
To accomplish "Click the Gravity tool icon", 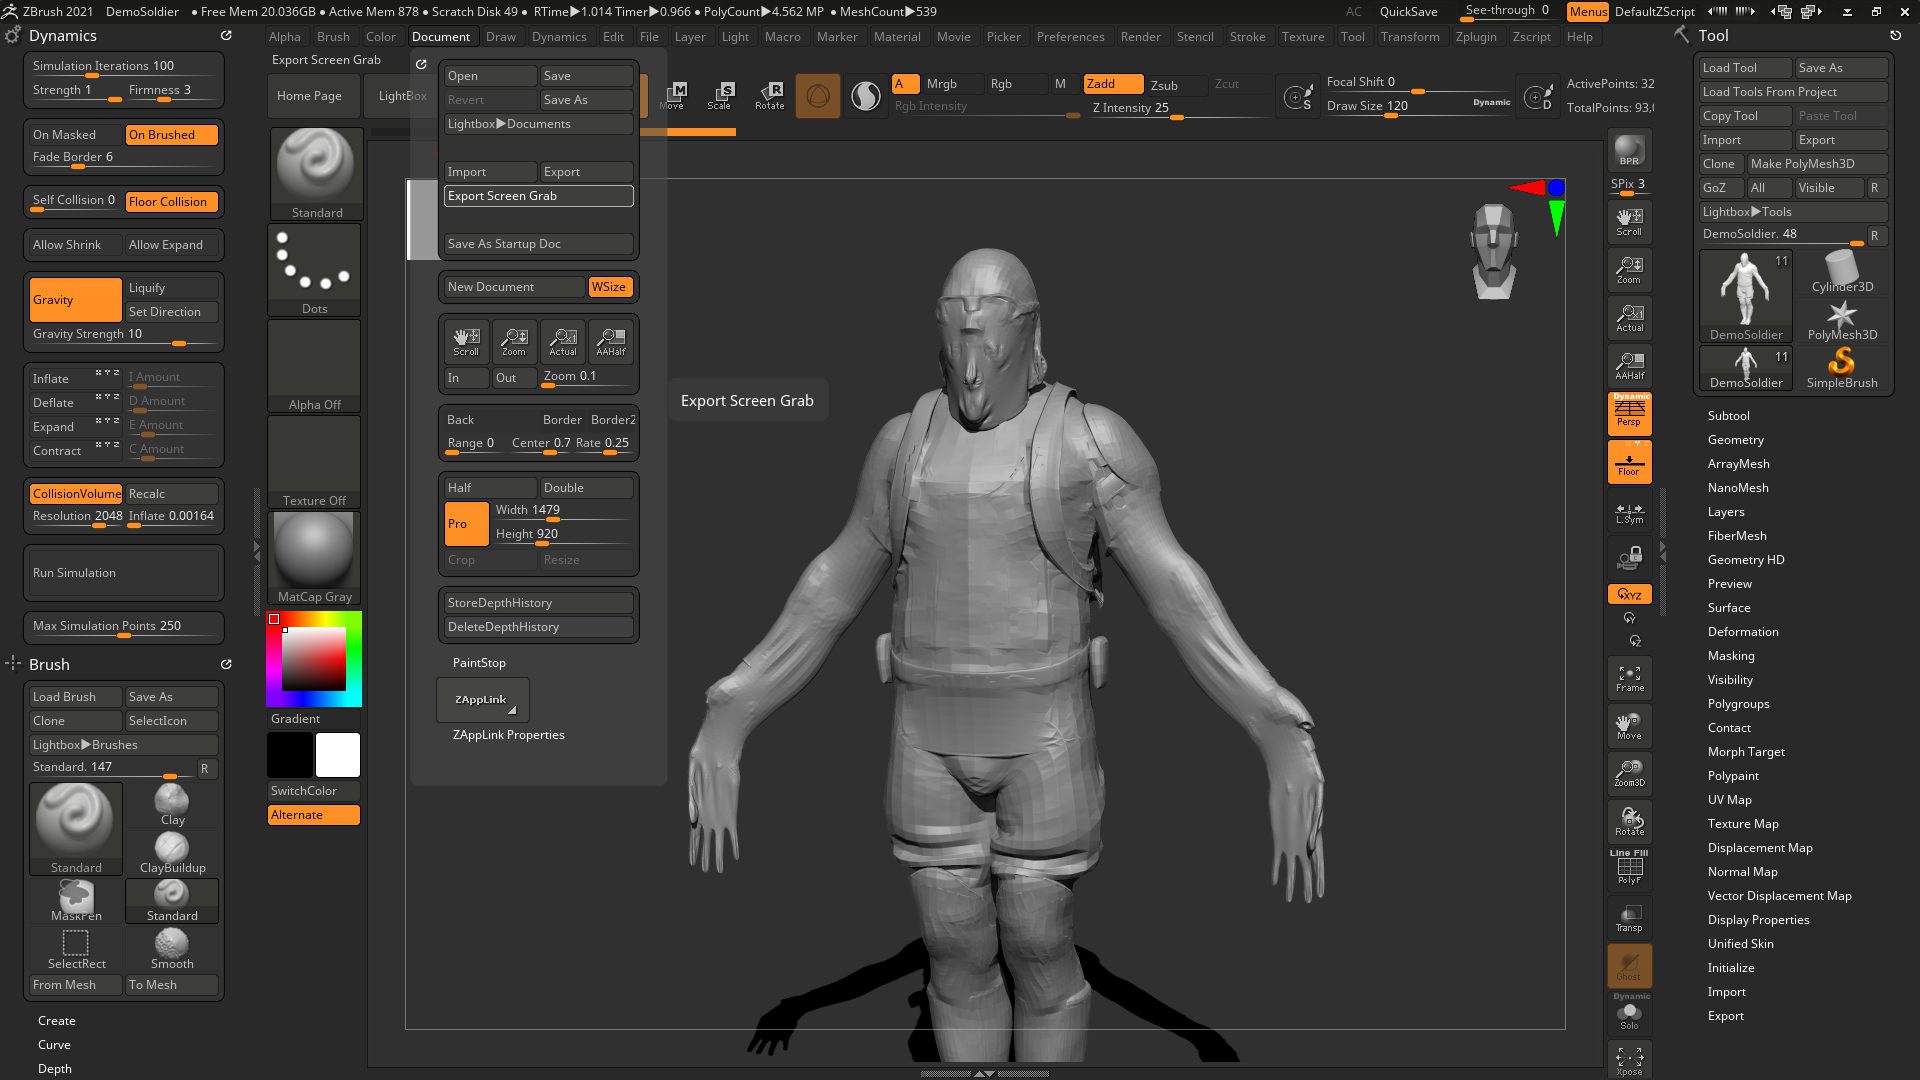I will coord(74,298).
